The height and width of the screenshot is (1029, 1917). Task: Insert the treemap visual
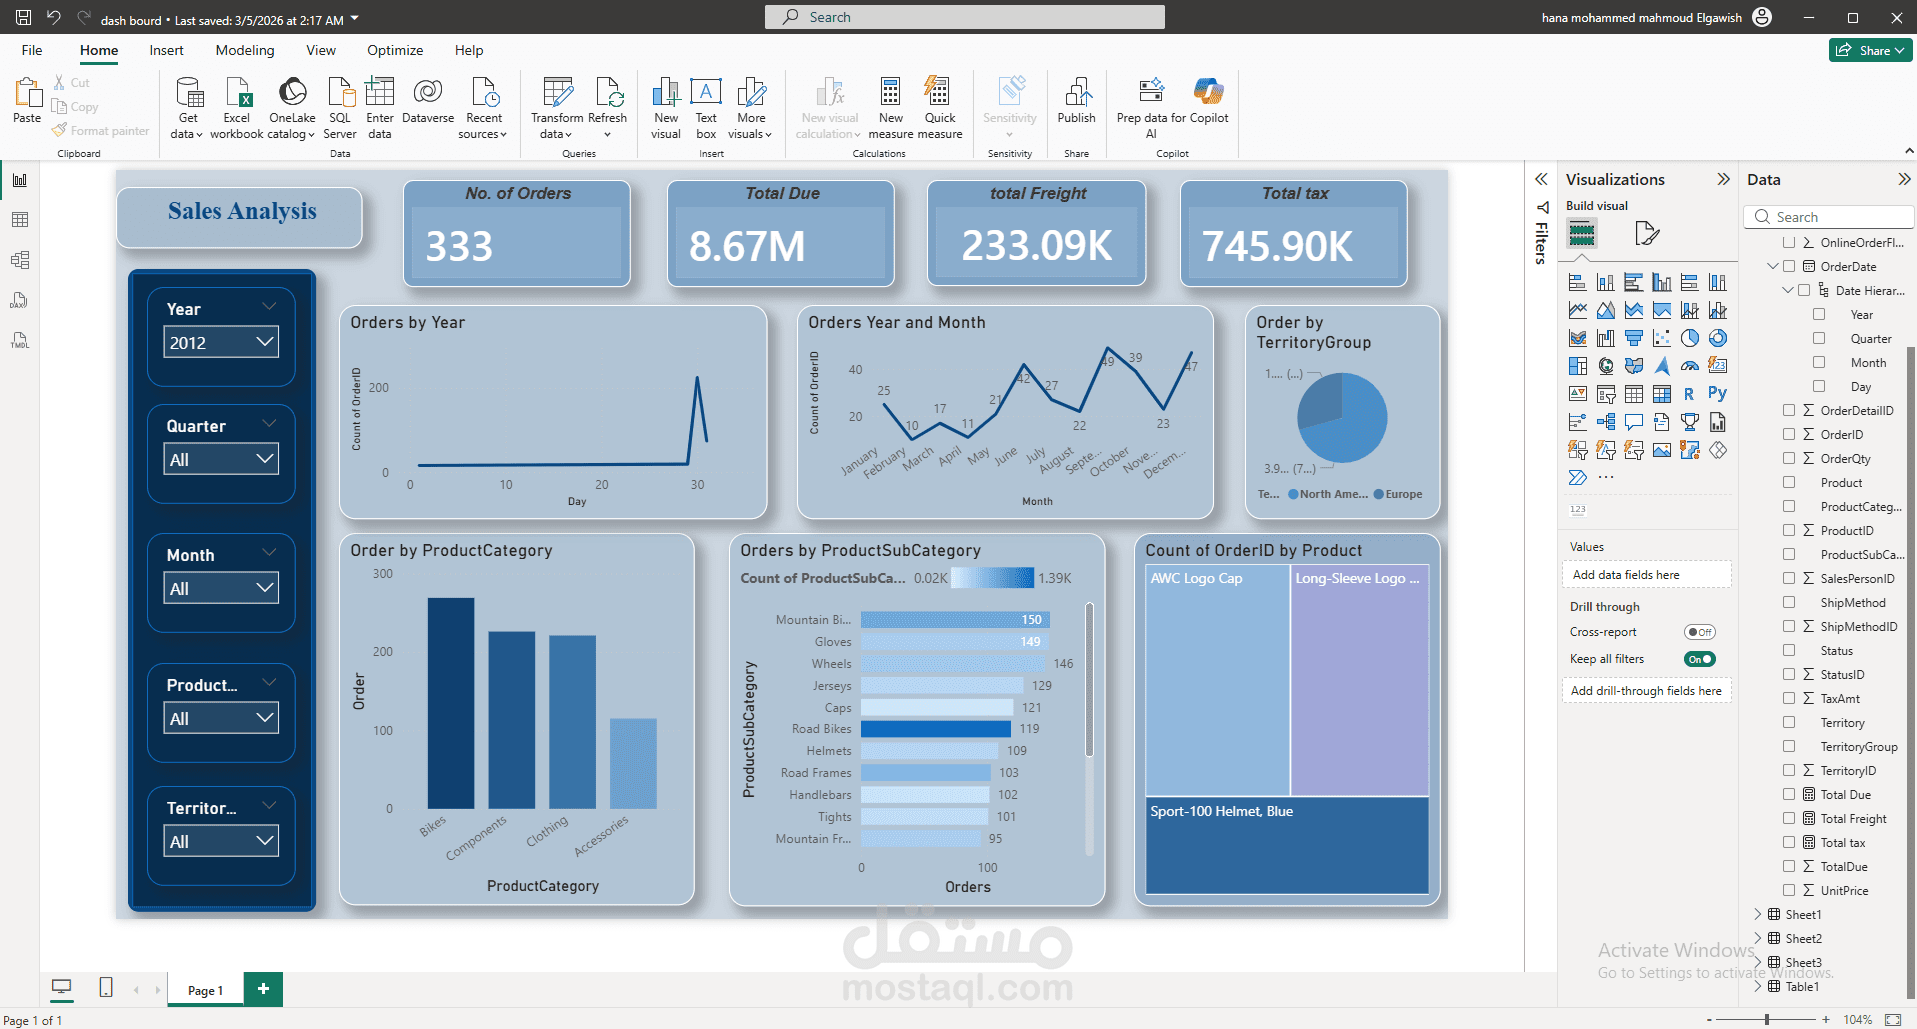(x=1578, y=366)
